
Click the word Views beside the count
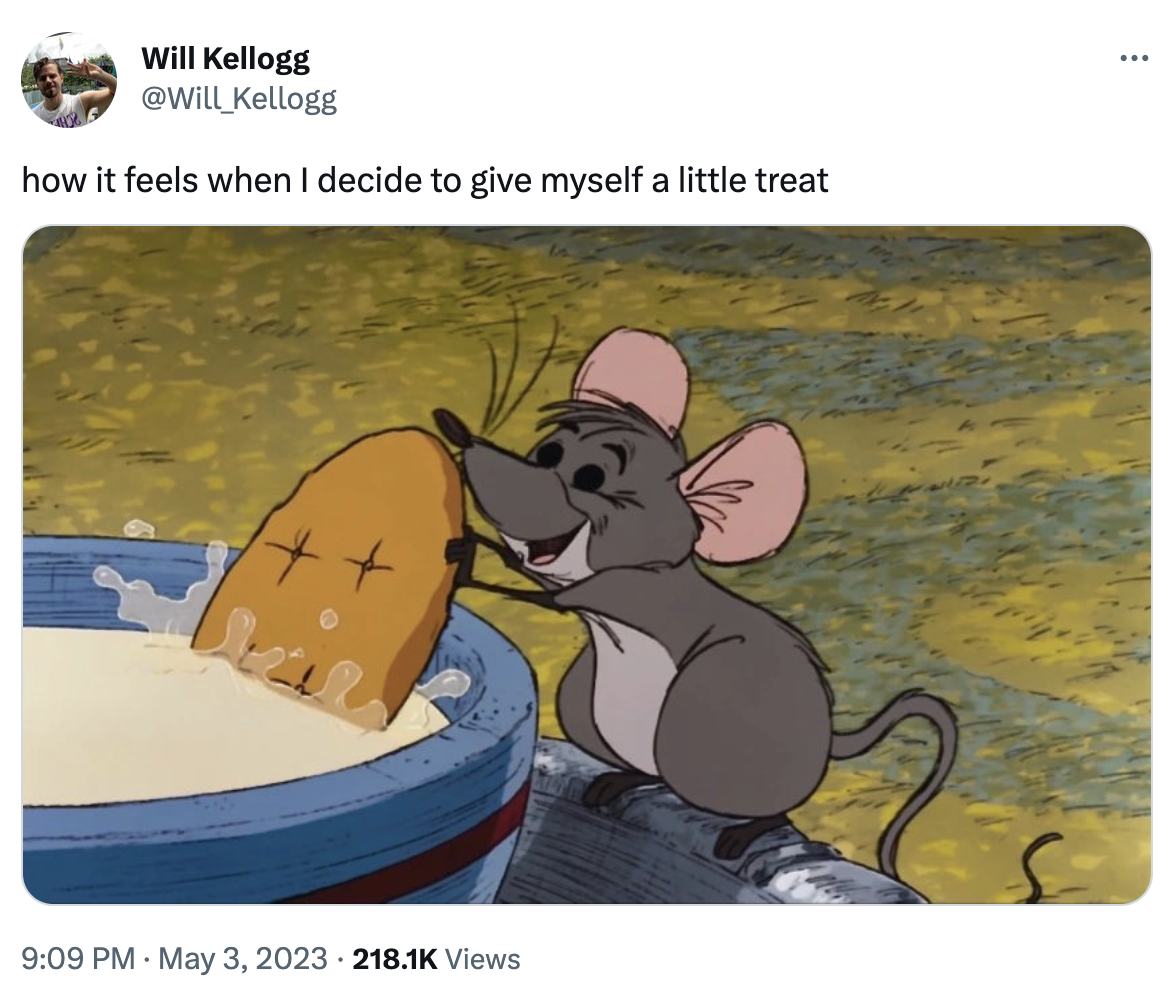(x=482, y=958)
